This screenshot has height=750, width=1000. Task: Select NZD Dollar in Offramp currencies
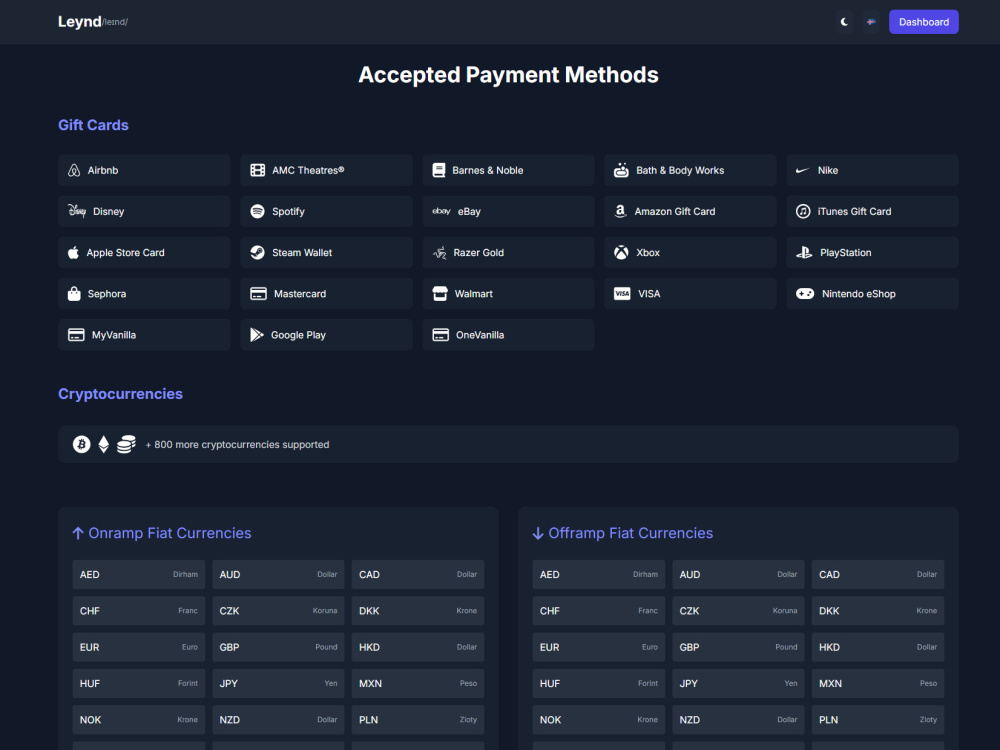[739, 720]
